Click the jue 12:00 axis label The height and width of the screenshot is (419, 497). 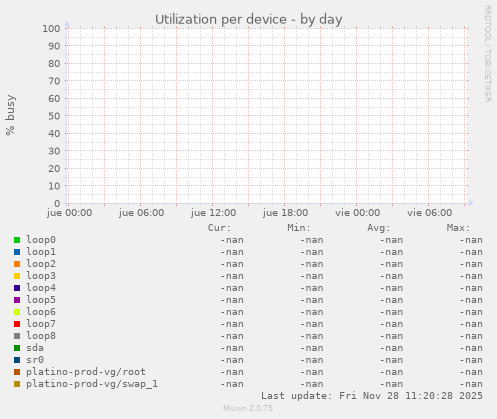(213, 213)
